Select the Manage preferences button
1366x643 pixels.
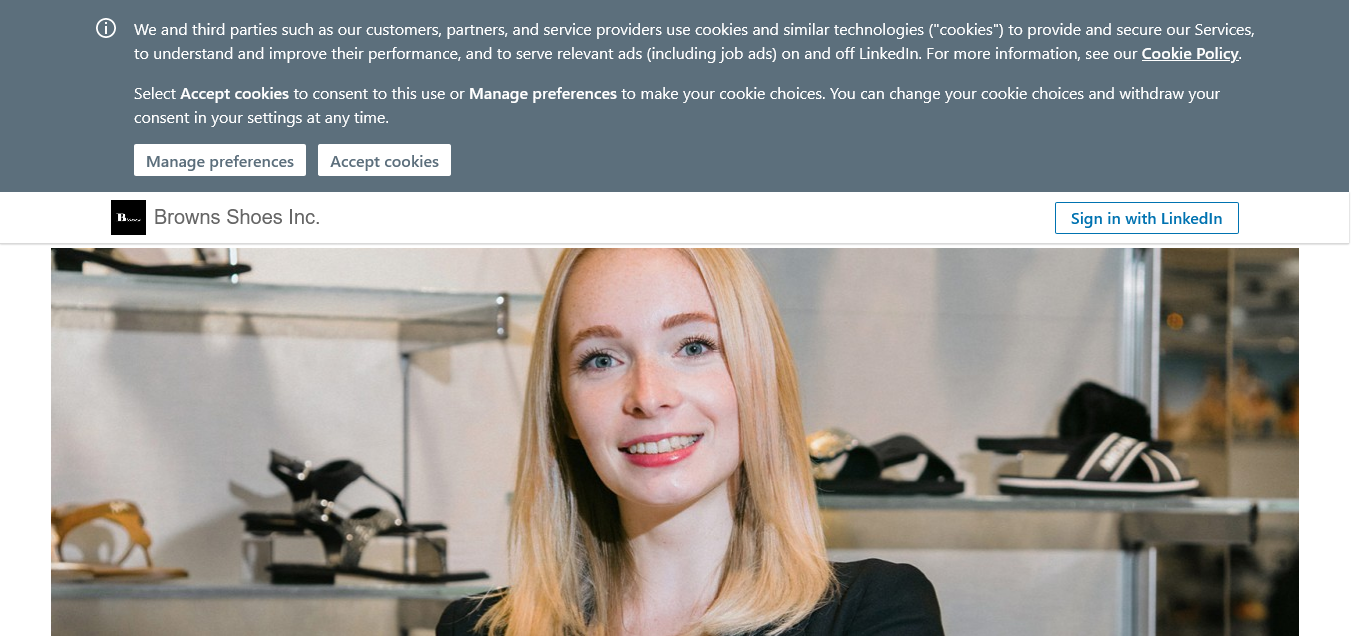(220, 161)
